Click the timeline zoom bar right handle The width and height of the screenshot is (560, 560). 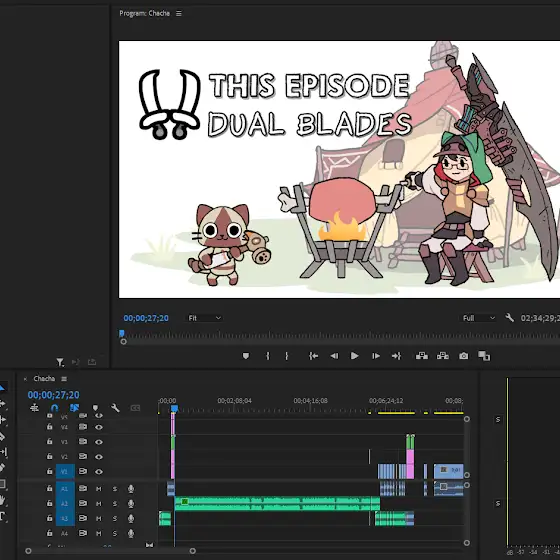[x=192, y=551]
